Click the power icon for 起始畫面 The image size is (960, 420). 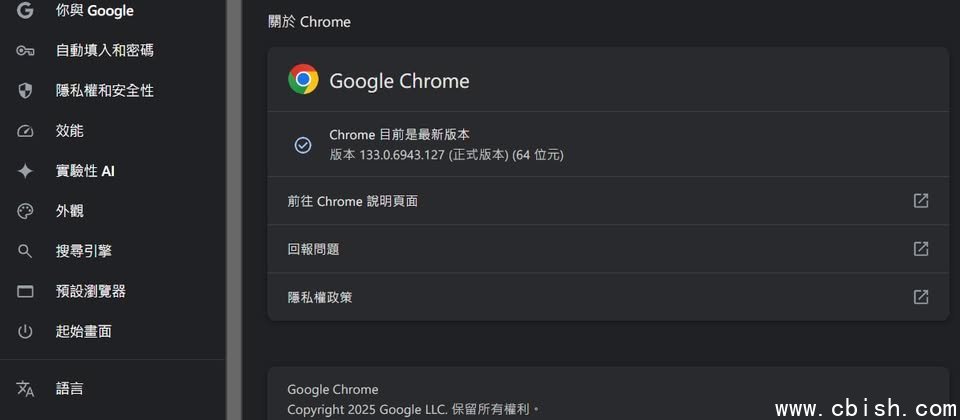click(x=26, y=331)
